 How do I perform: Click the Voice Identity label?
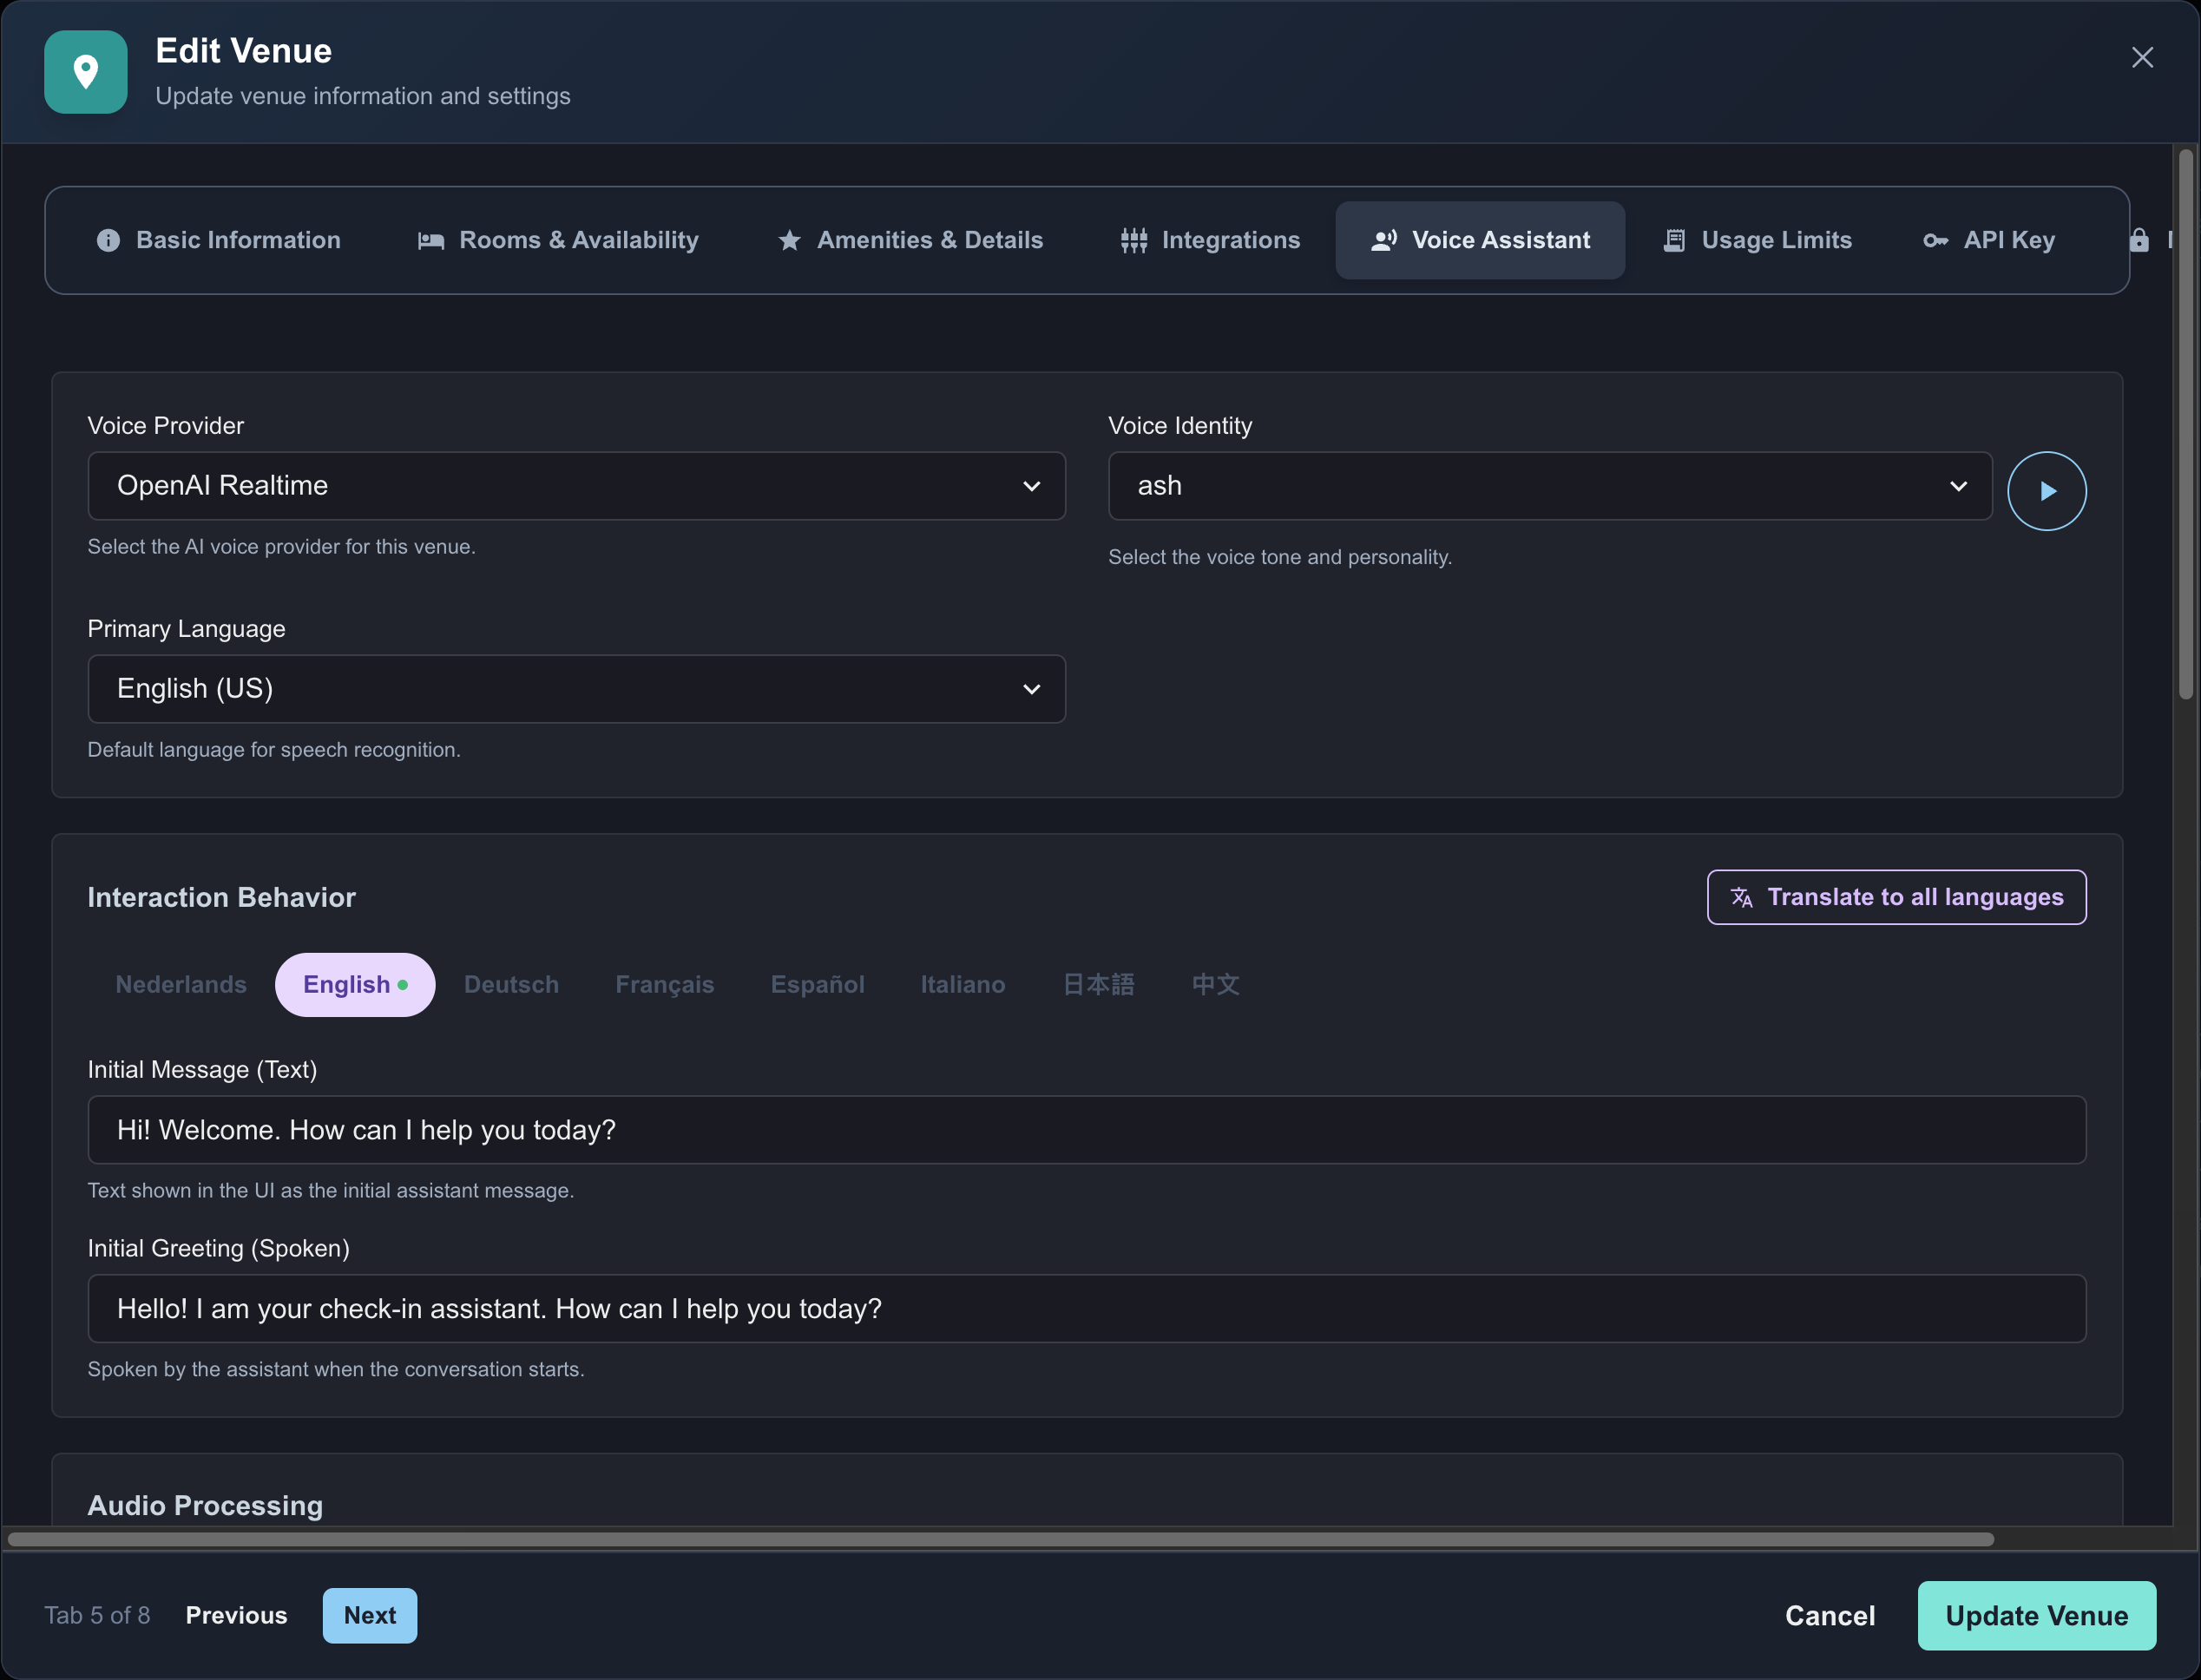(1180, 426)
